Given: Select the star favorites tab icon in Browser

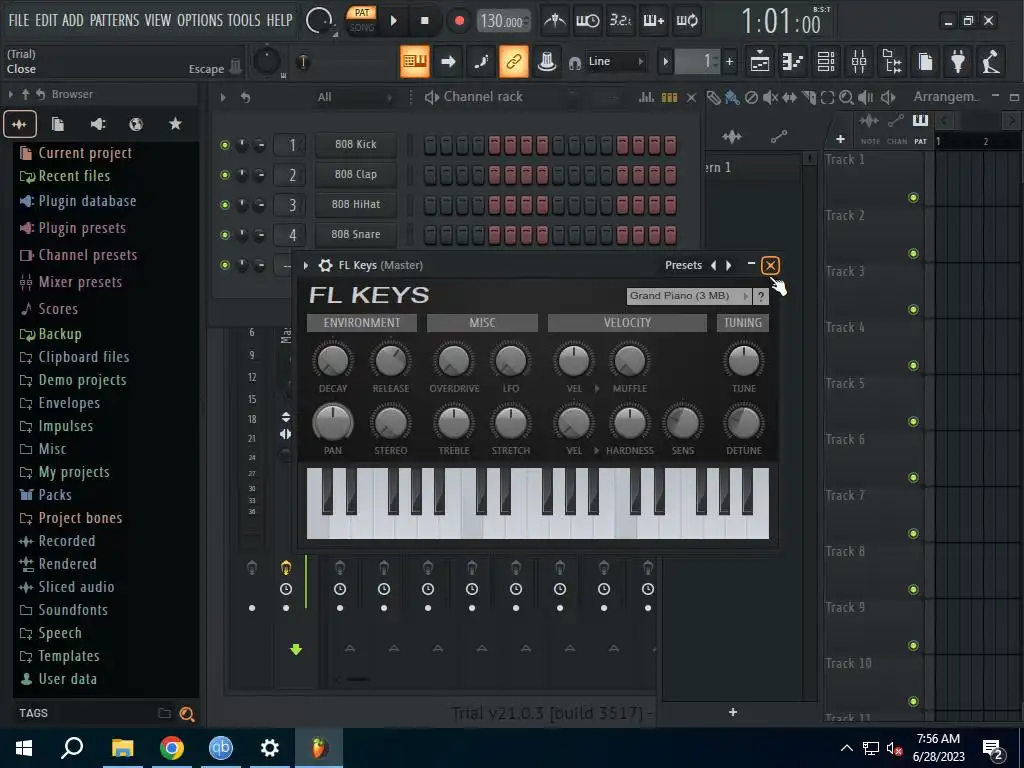Looking at the screenshot, I should point(175,123).
